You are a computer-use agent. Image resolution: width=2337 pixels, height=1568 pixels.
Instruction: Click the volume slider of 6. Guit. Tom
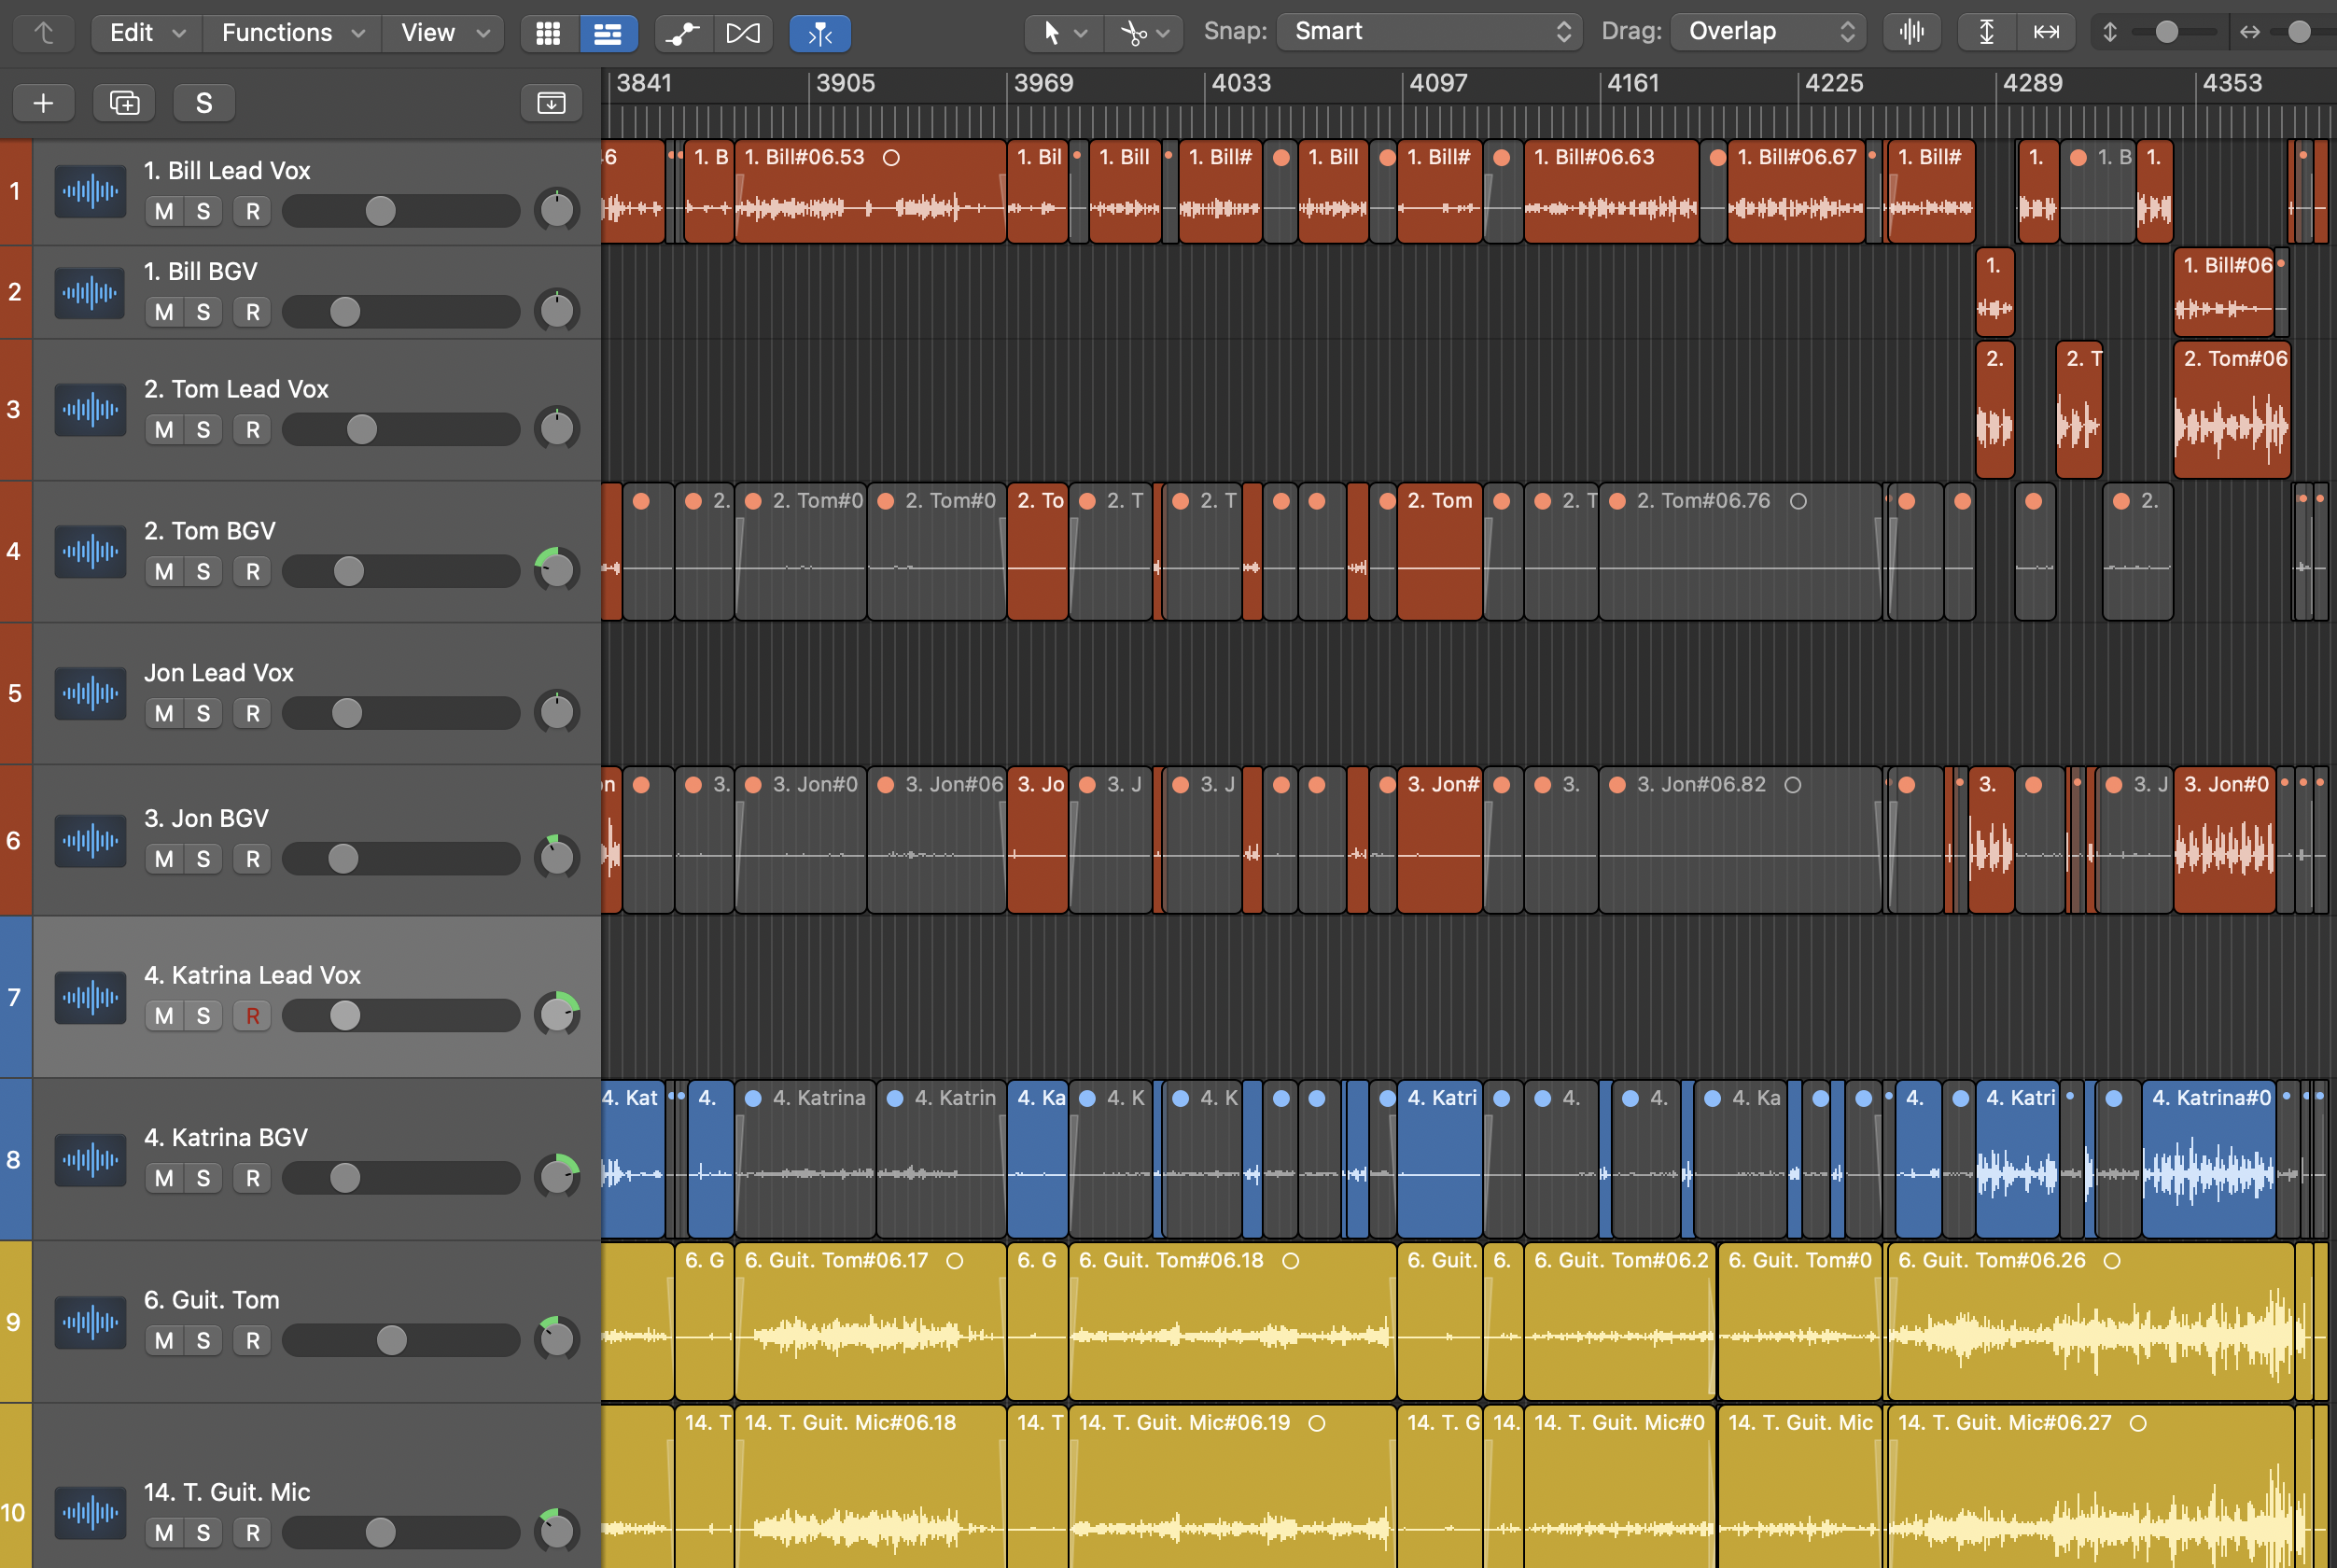(392, 1340)
